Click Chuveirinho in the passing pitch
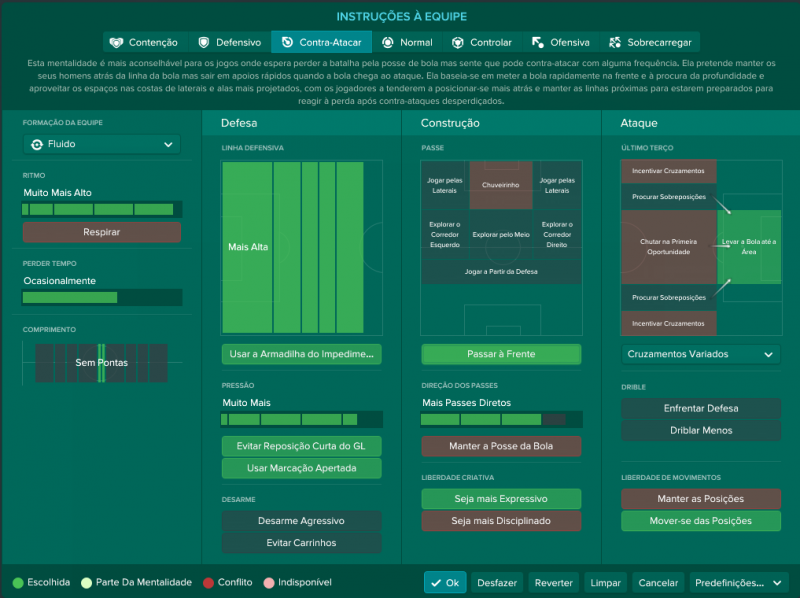 [x=500, y=185]
